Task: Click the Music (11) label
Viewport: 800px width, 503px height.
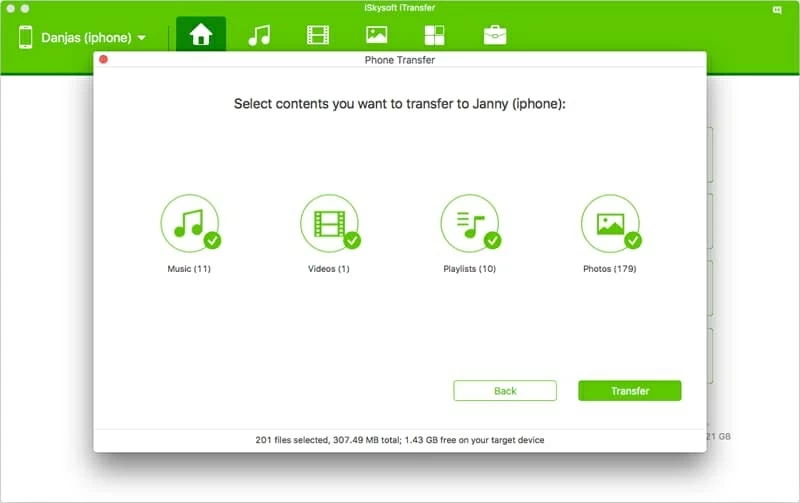Action: [189, 269]
